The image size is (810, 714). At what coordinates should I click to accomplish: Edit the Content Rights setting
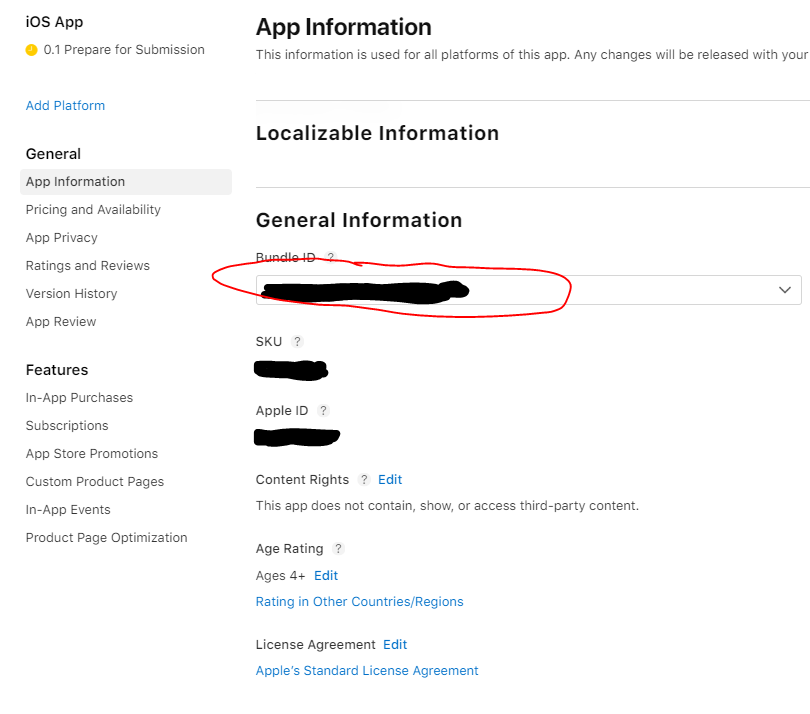tap(390, 480)
